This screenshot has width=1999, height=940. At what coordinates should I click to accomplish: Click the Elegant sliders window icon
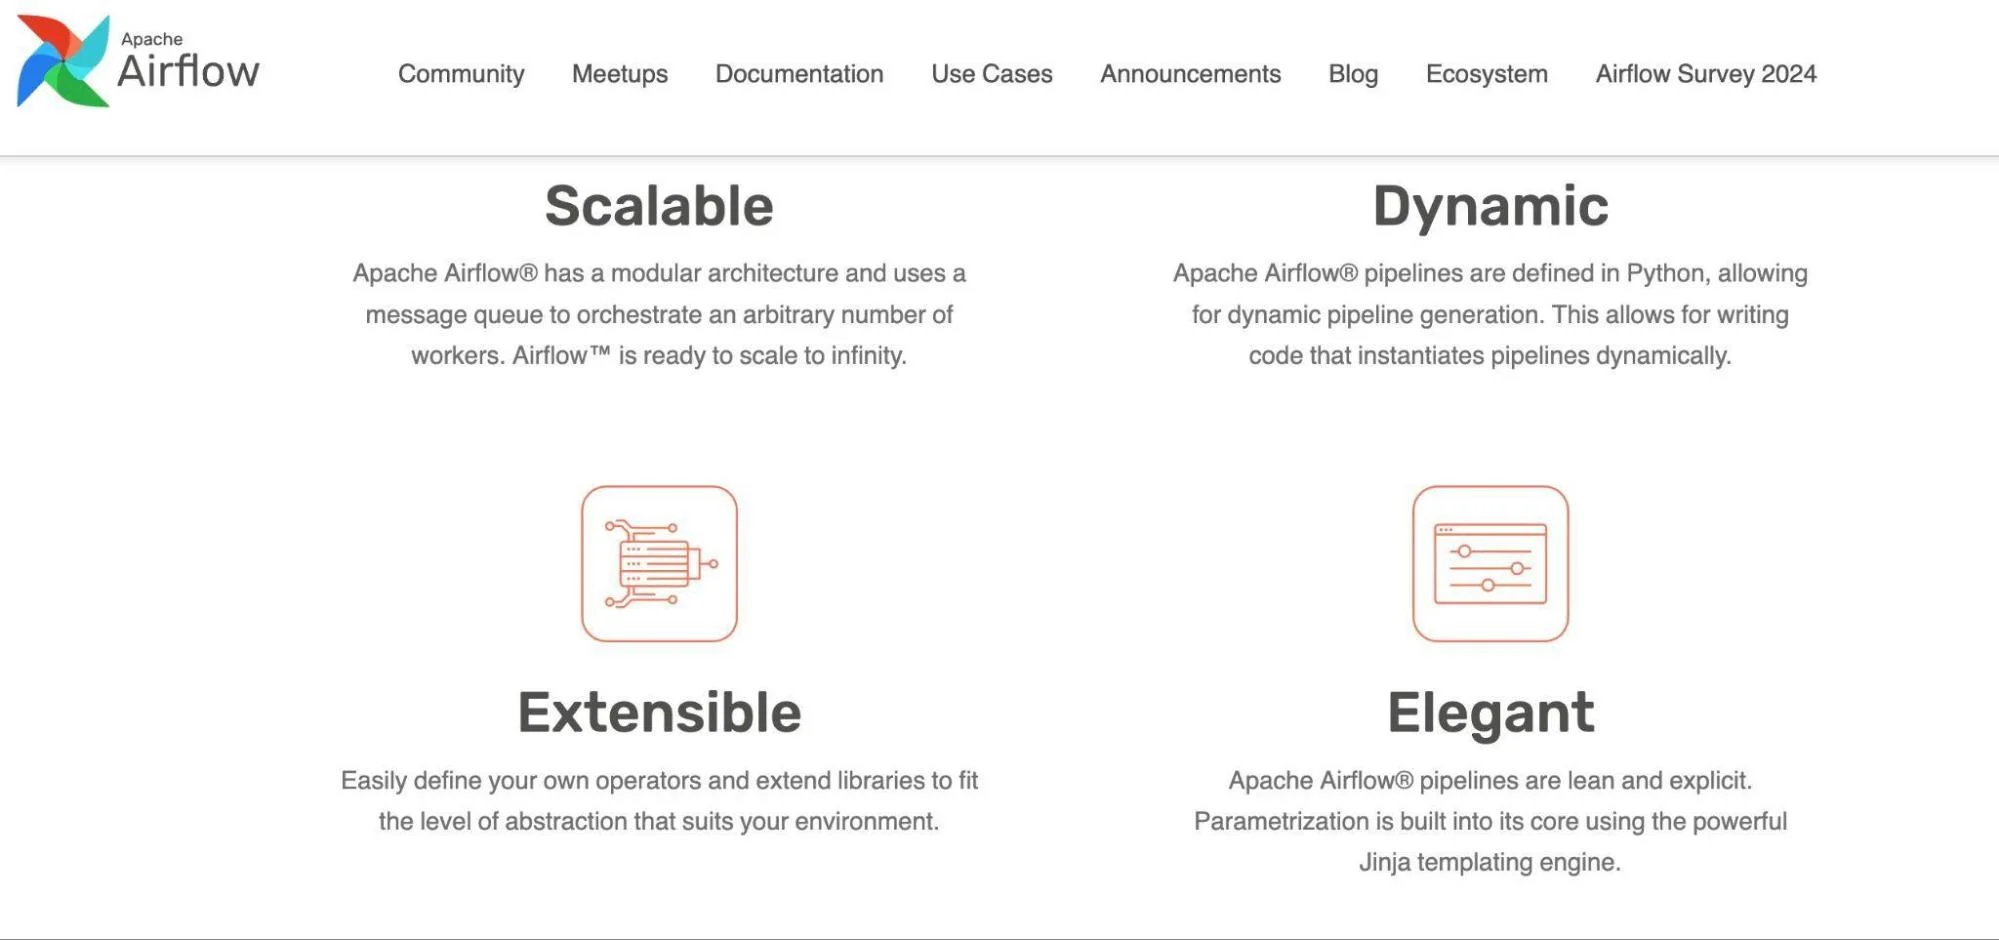point(1490,564)
